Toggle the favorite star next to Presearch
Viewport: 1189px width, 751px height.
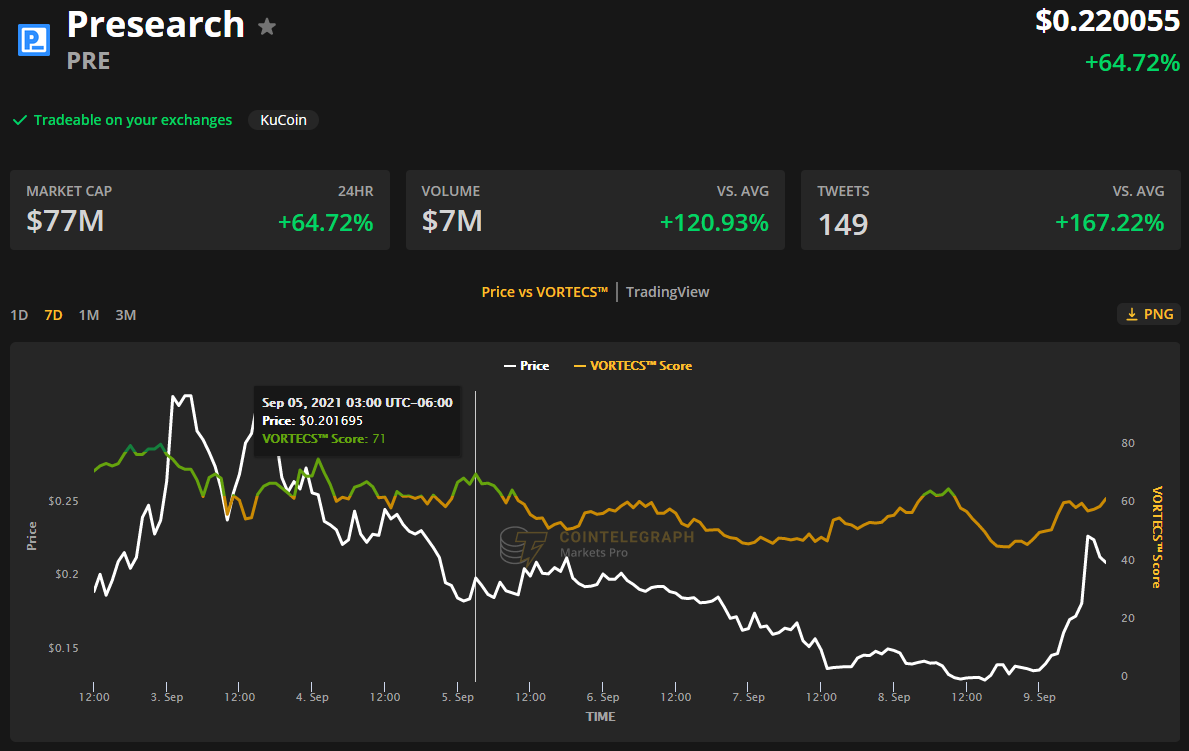[267, 27]
